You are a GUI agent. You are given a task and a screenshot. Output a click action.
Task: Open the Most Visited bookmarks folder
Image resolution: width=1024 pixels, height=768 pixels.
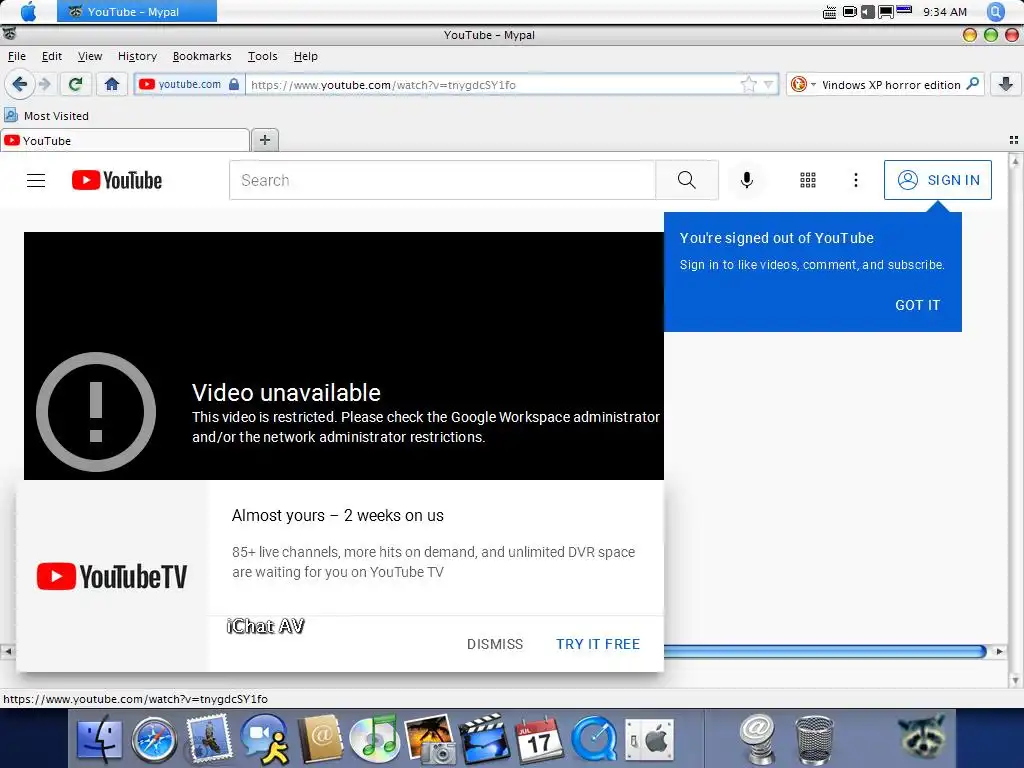click(x=46, y=116)
